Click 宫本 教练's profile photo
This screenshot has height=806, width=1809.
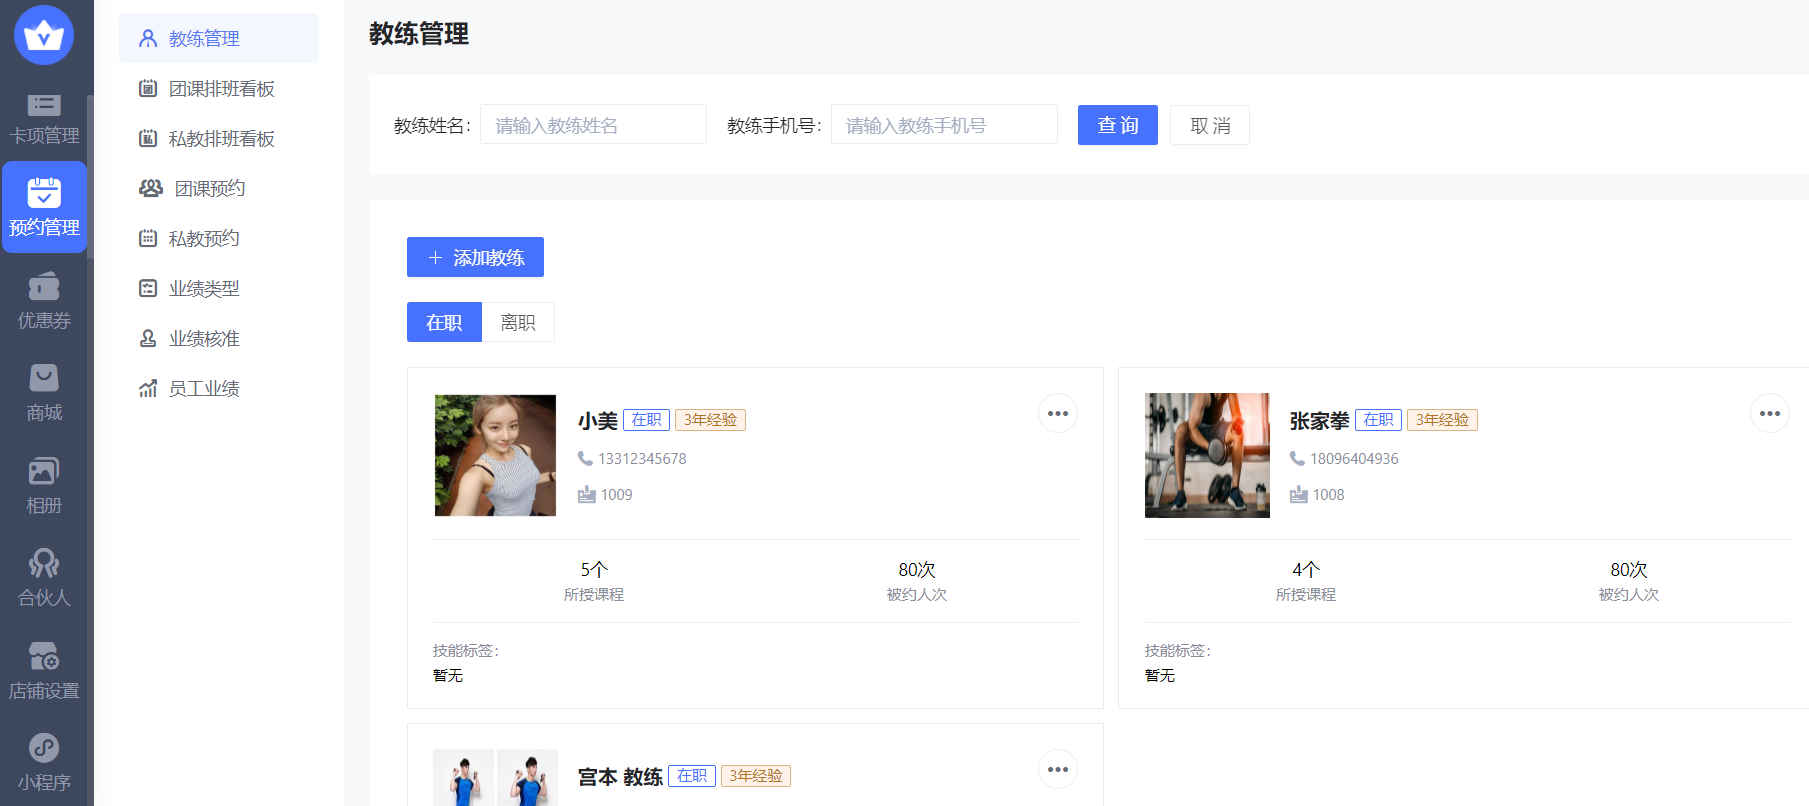495,778
